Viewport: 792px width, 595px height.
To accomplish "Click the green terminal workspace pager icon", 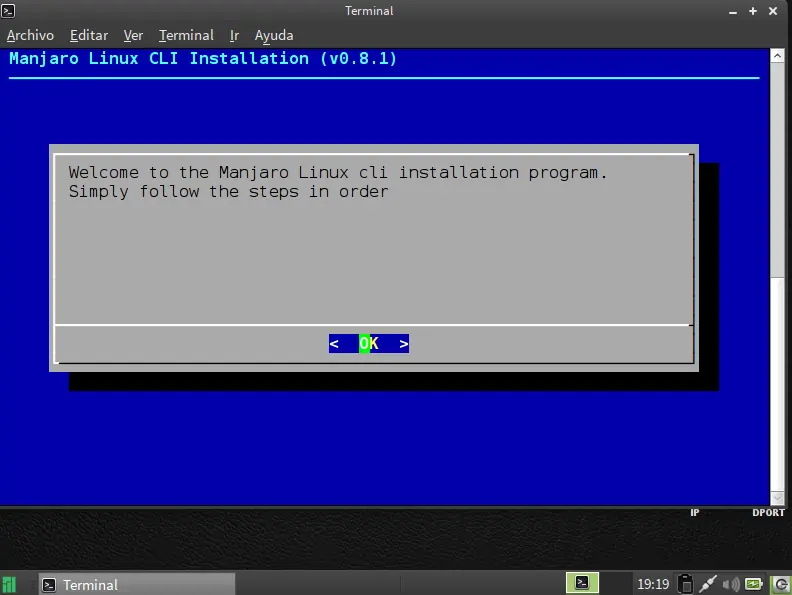I will tap(582, 583).
